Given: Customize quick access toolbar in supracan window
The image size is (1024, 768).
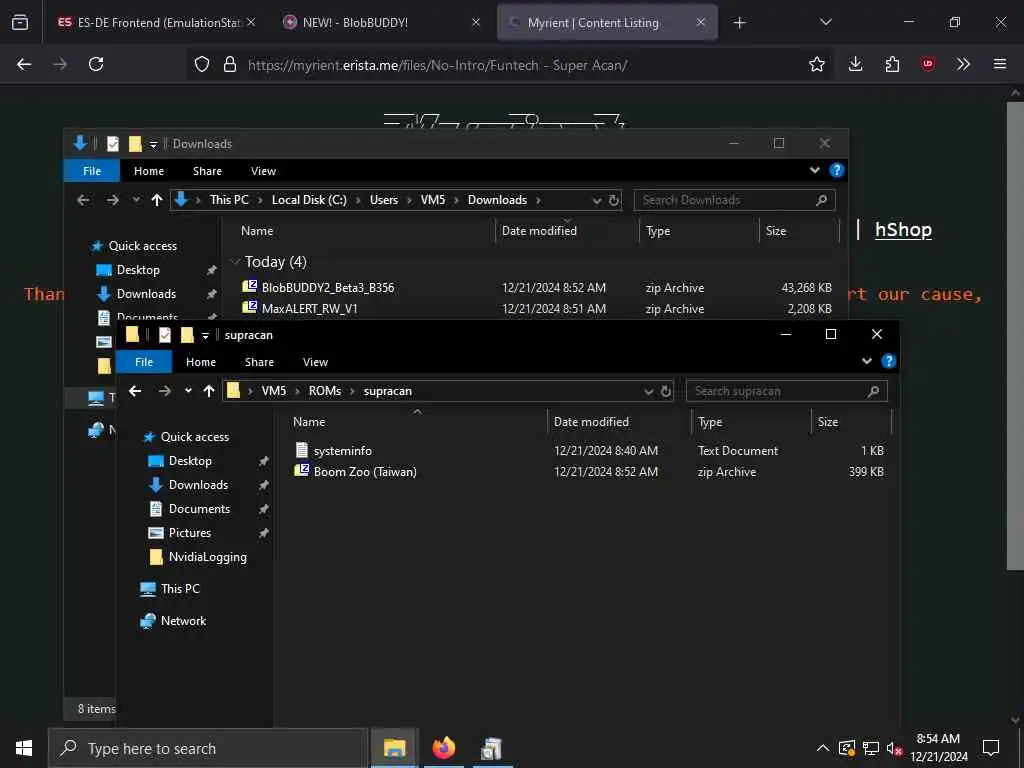Looking at the screenshot, I should 205,336.
